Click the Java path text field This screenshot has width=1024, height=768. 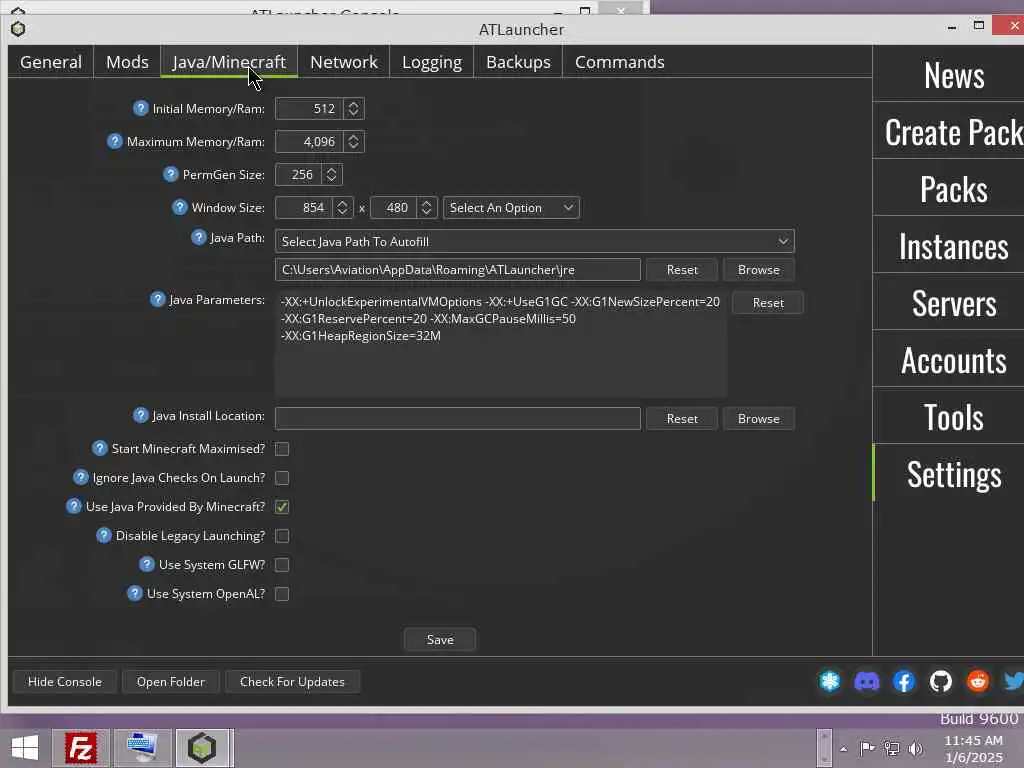coord(457,270)
